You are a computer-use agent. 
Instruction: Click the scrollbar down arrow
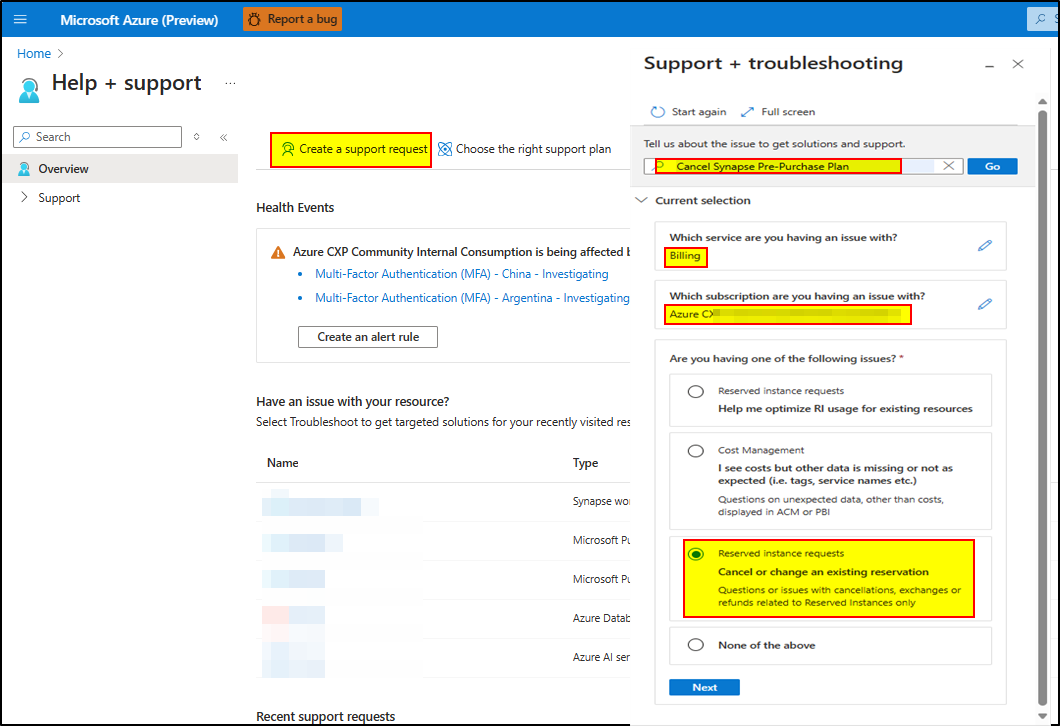point(1042,716)
